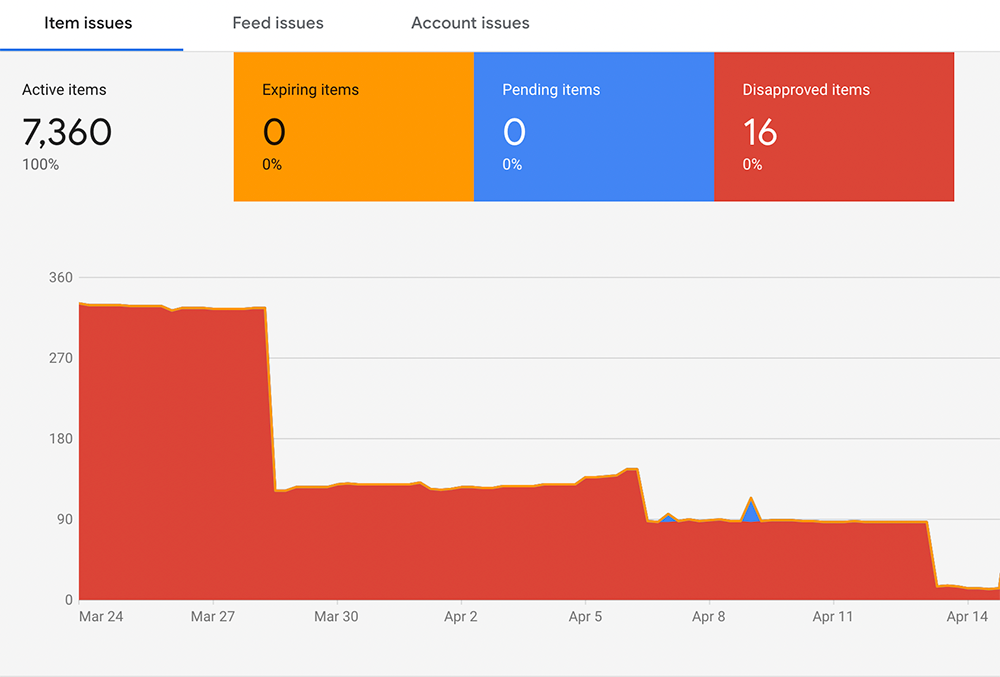Select the red Disapproved items card

tap(834, 127)
